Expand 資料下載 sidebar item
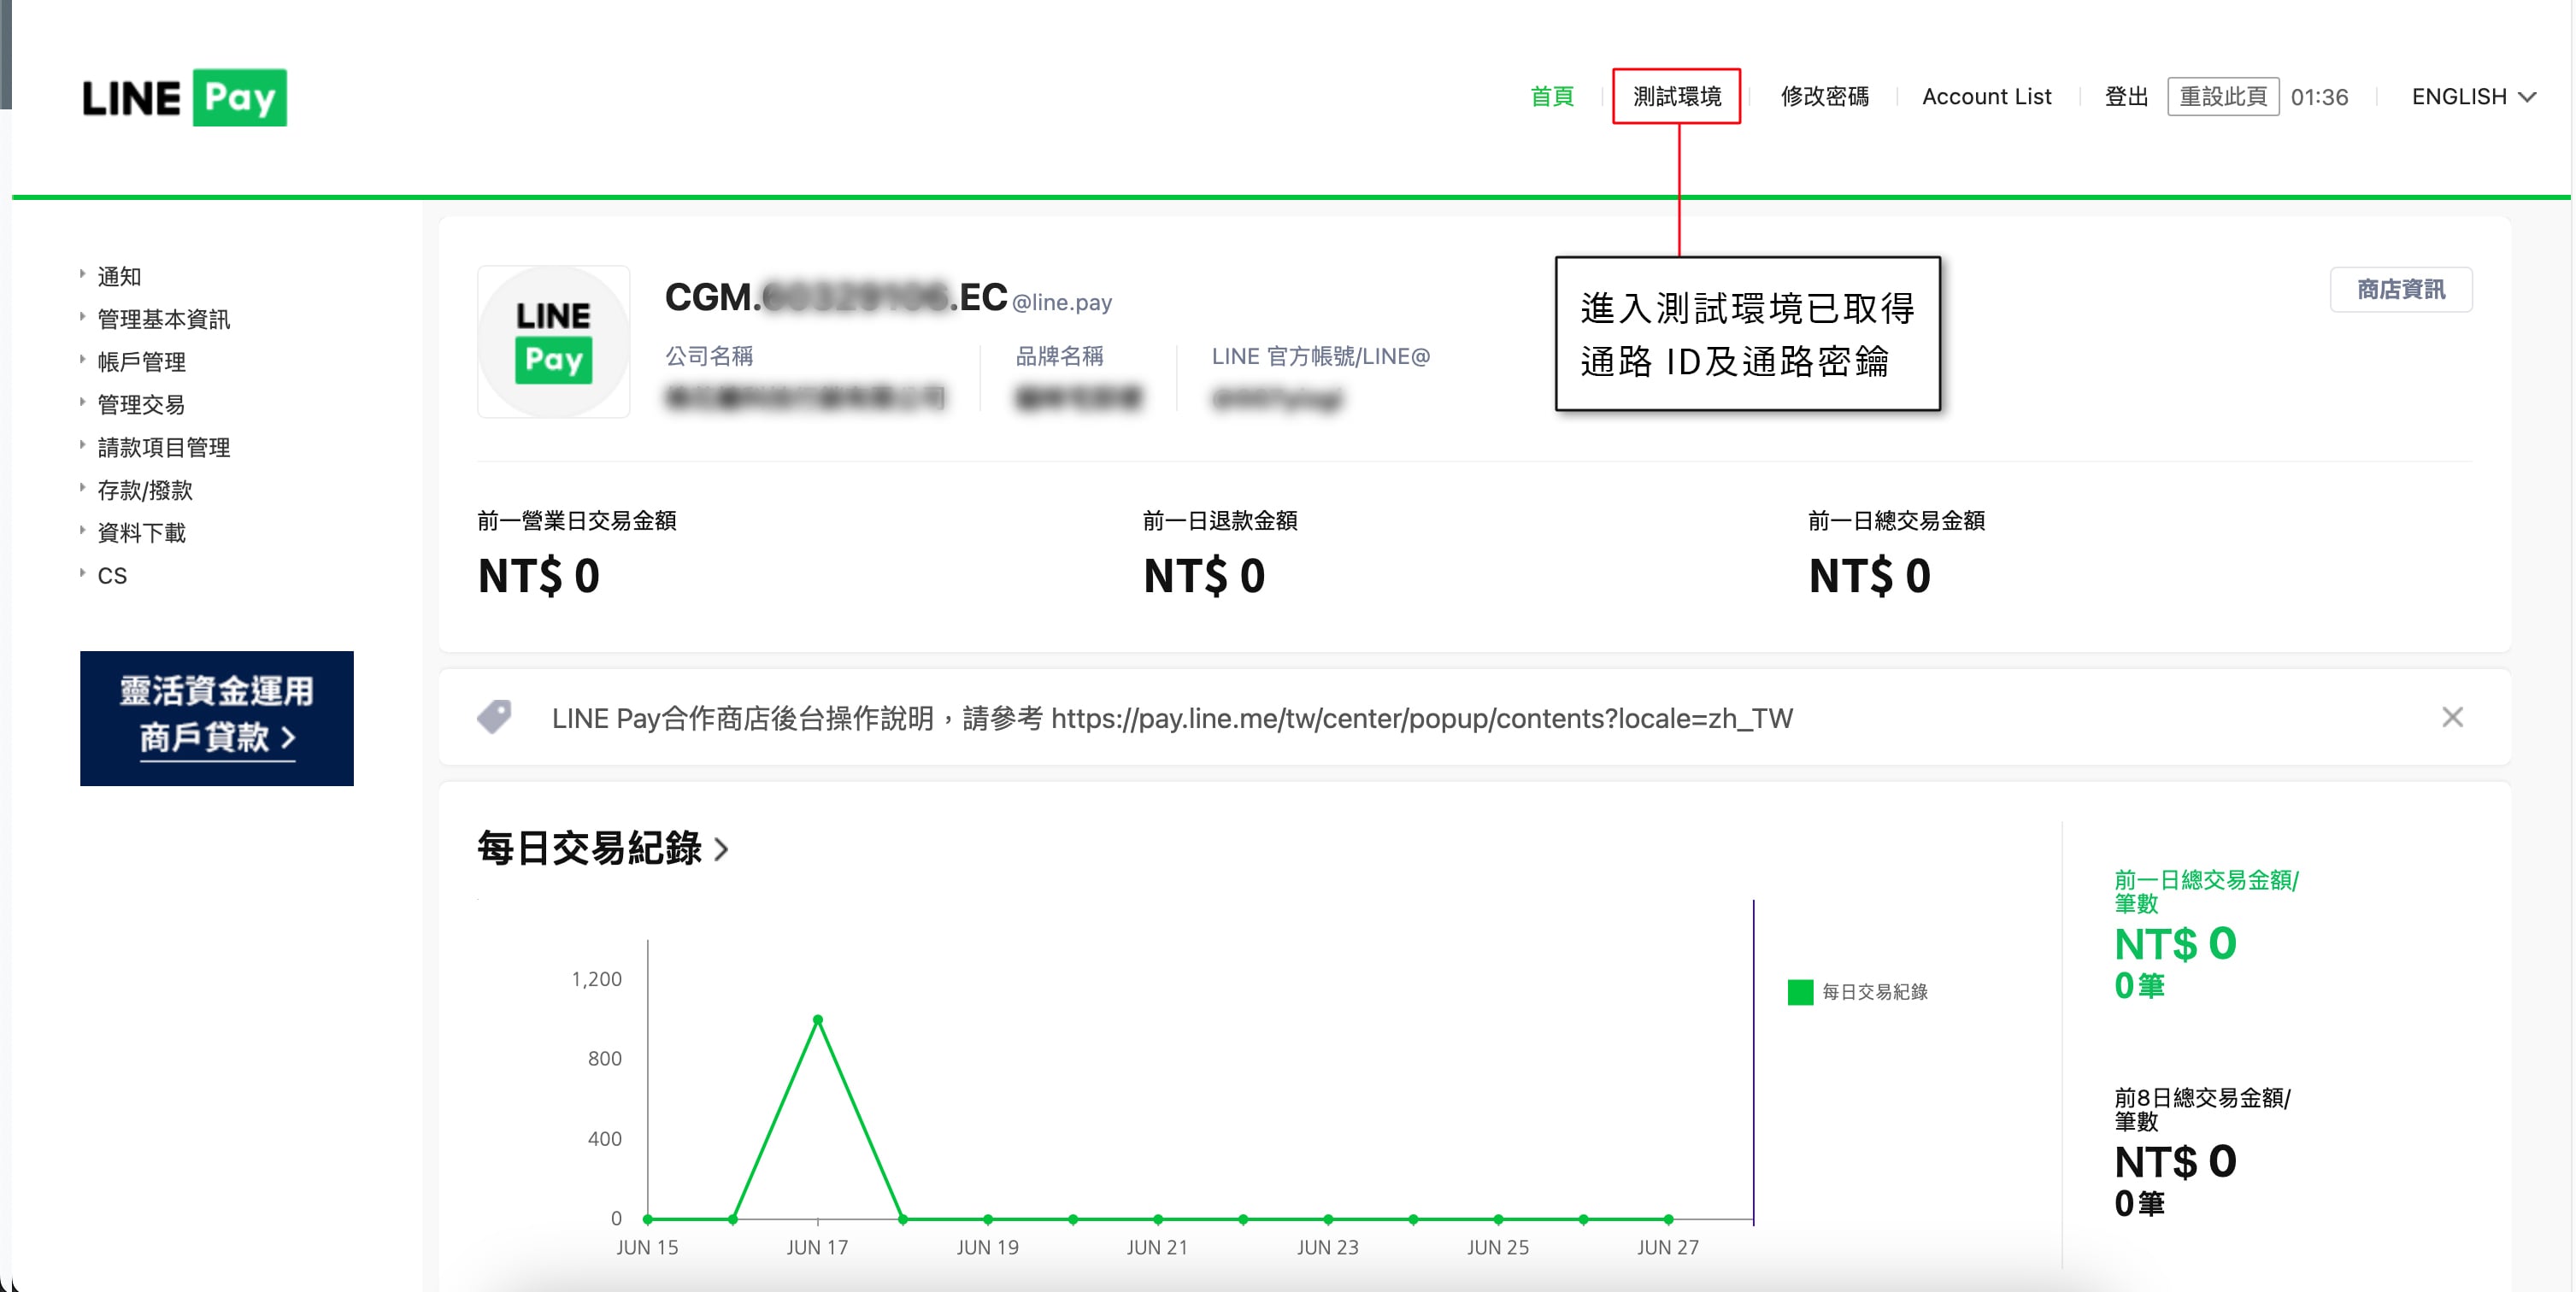 [x=141, y=533]
